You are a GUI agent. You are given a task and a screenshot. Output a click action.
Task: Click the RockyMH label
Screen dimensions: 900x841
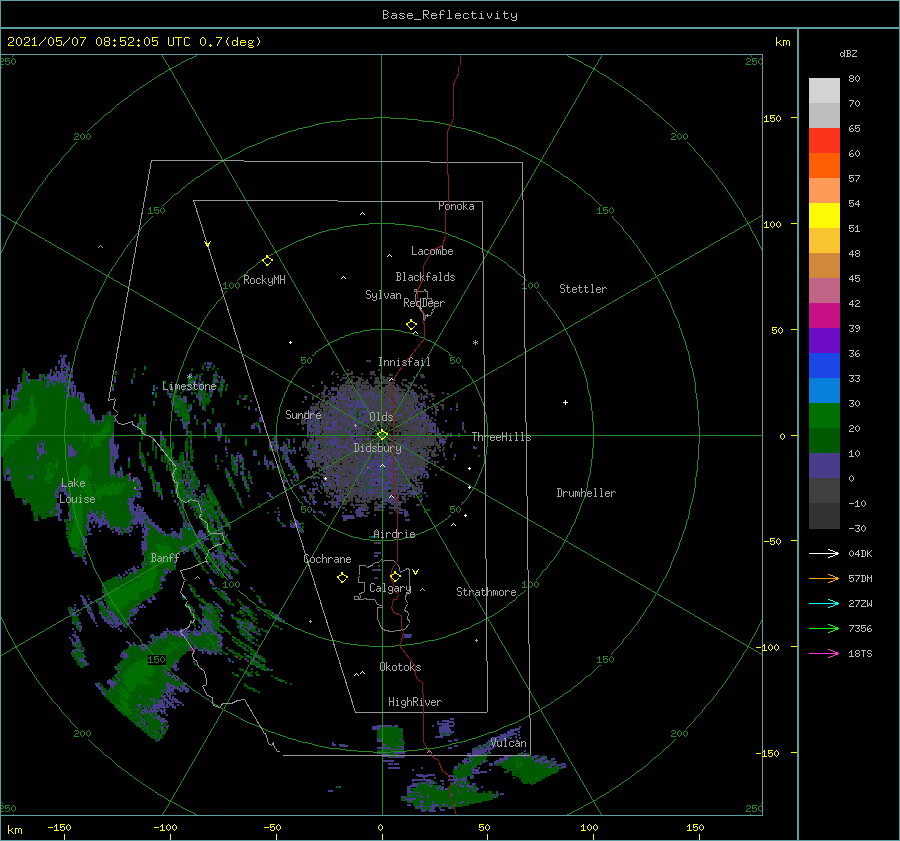click(264, 280)
